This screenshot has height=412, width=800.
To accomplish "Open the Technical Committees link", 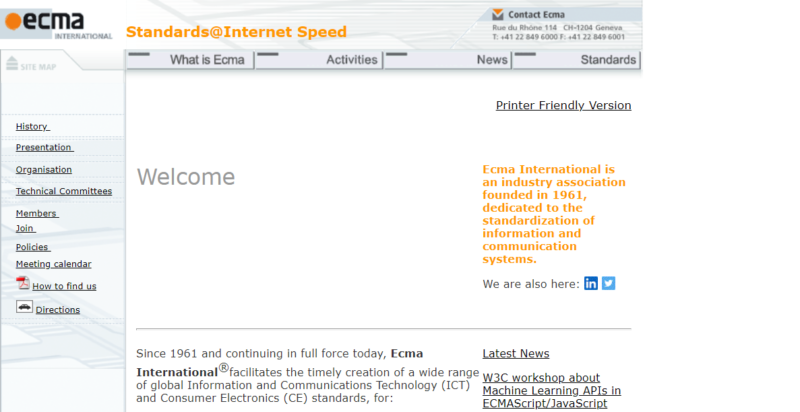I will 64,191.
